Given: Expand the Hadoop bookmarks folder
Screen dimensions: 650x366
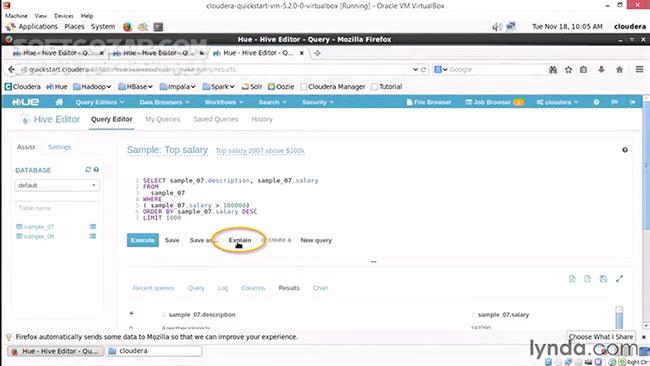Looking at the screenshot, I should coord(92,87).
